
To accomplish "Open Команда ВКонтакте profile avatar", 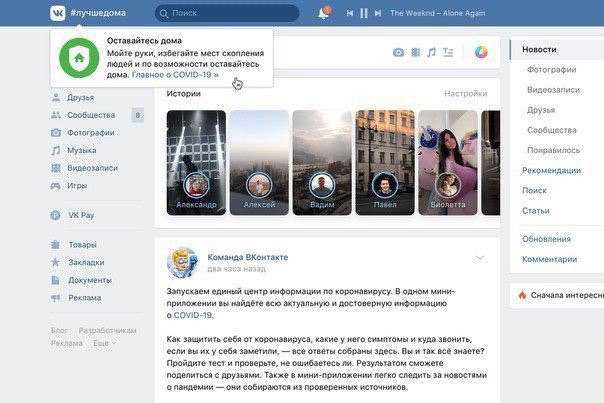I will 183,263.
